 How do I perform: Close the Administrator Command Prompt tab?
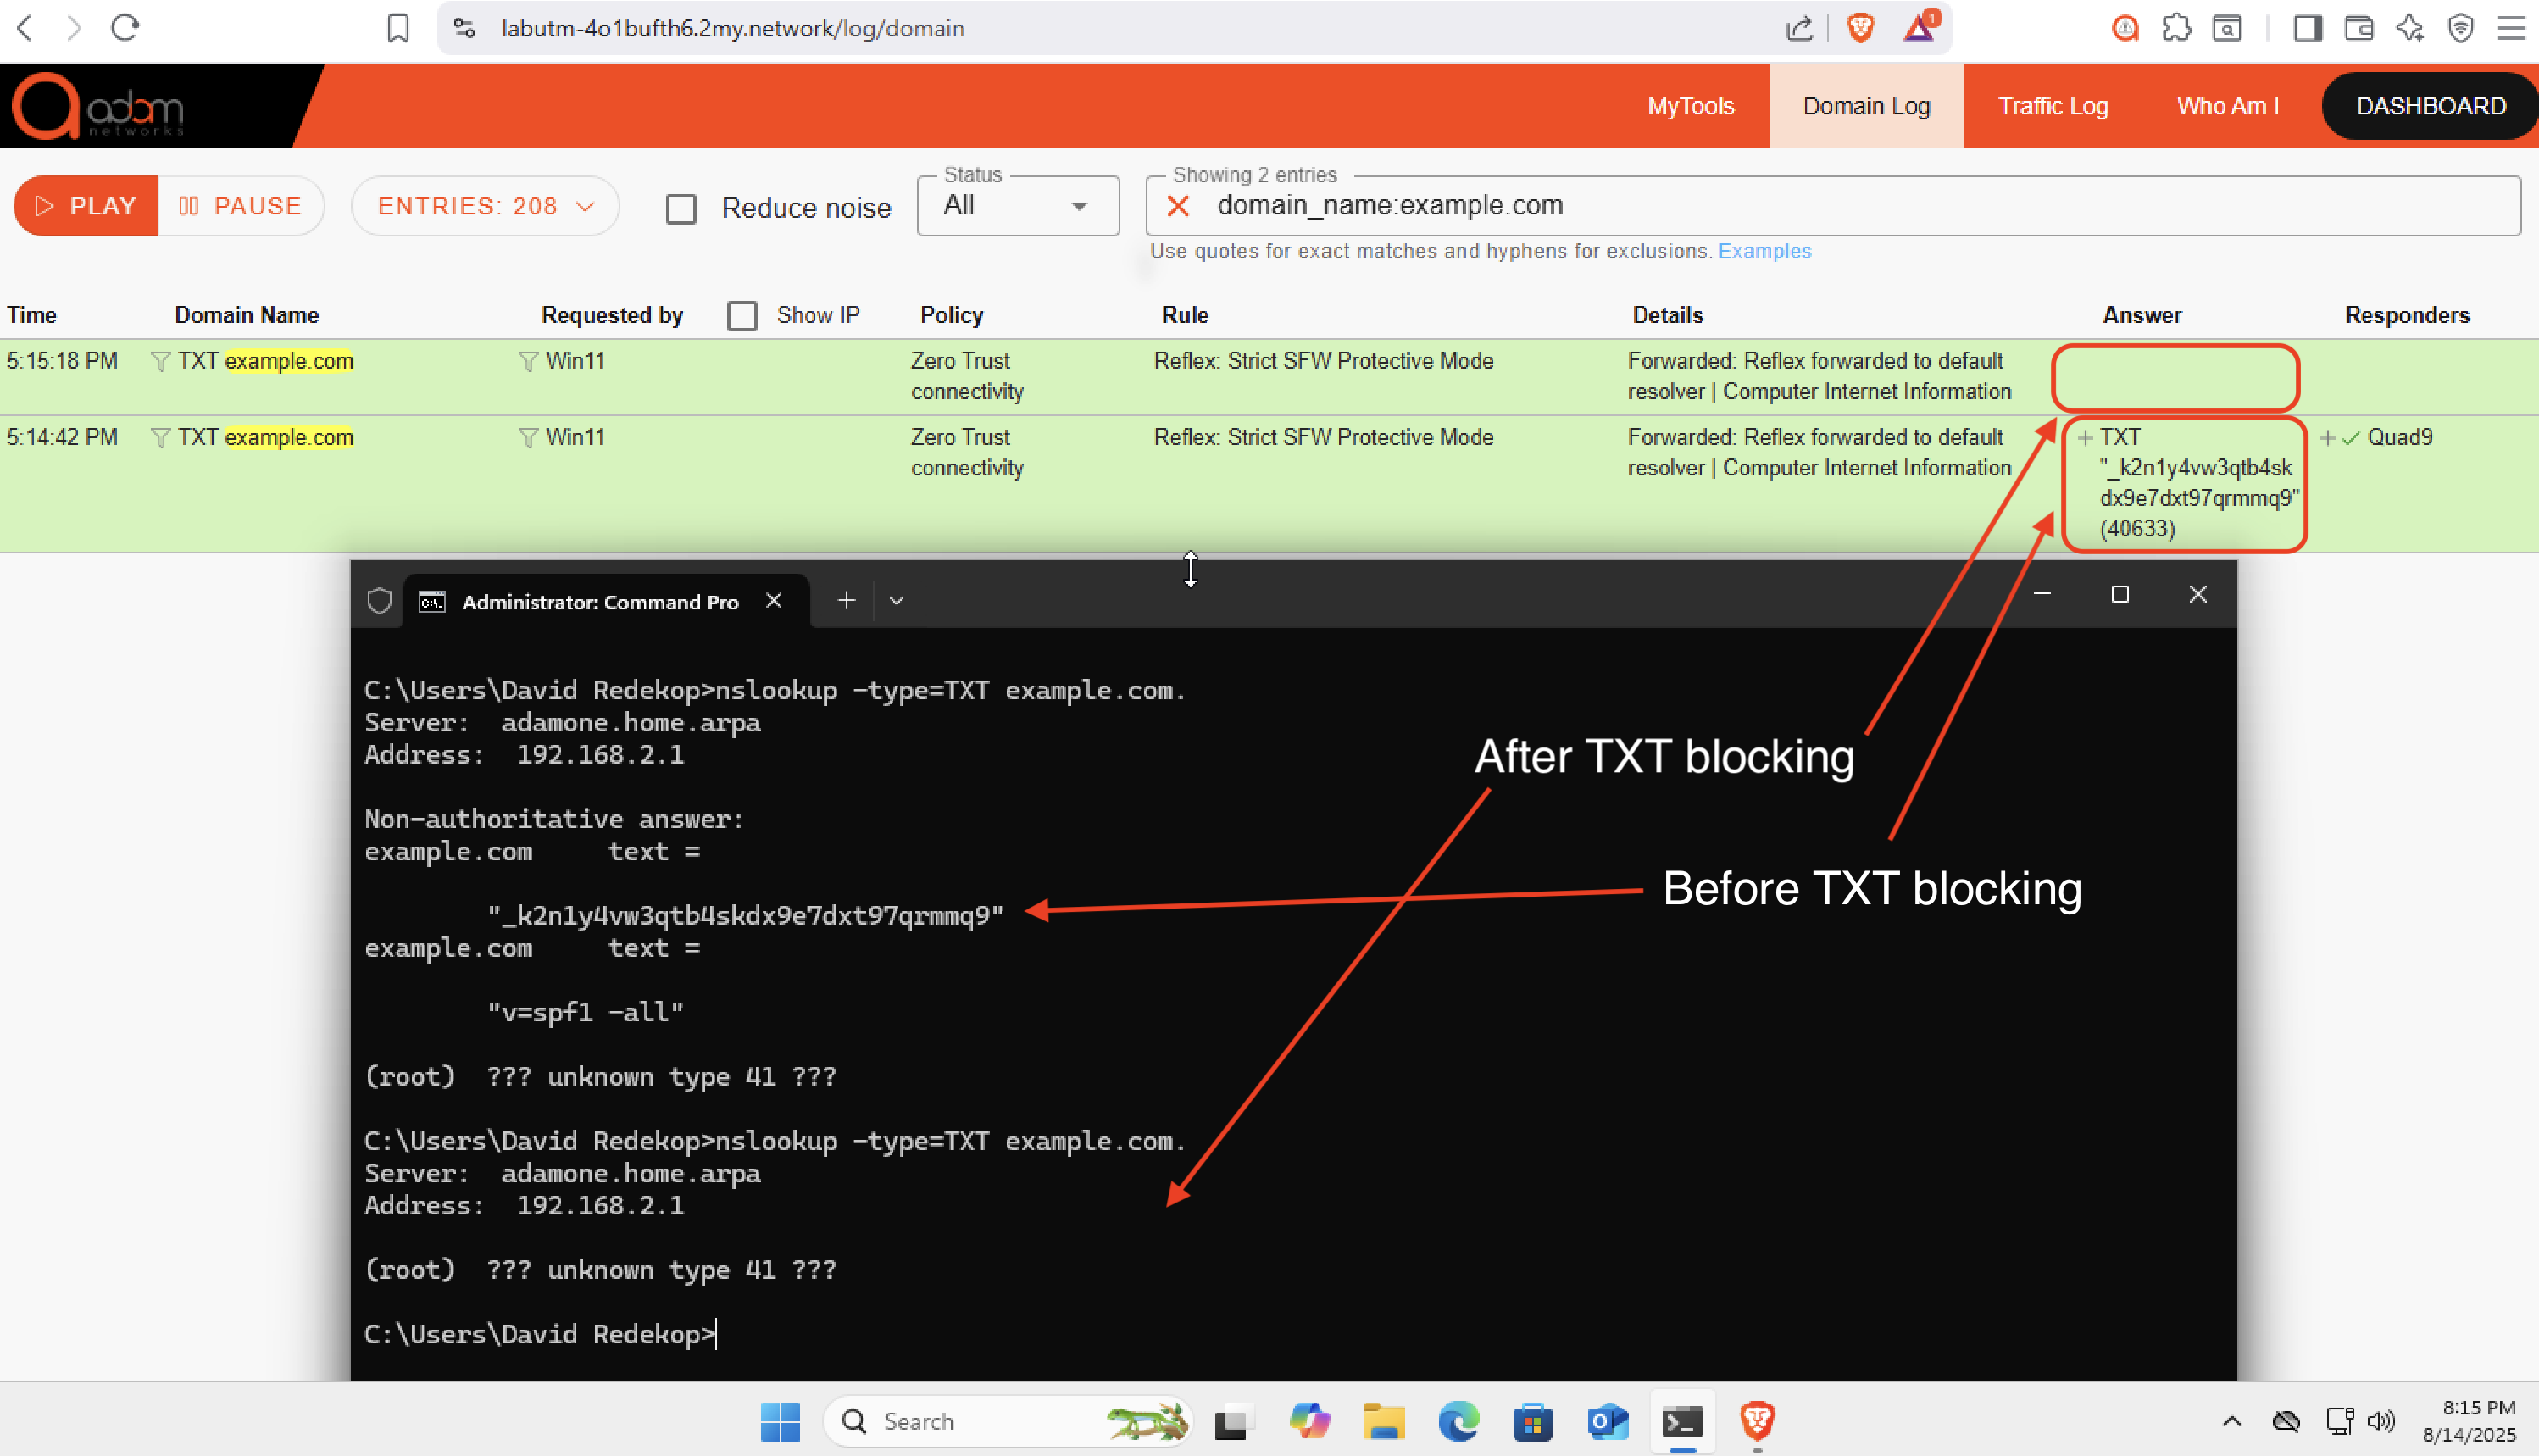(x=774, y=600)
